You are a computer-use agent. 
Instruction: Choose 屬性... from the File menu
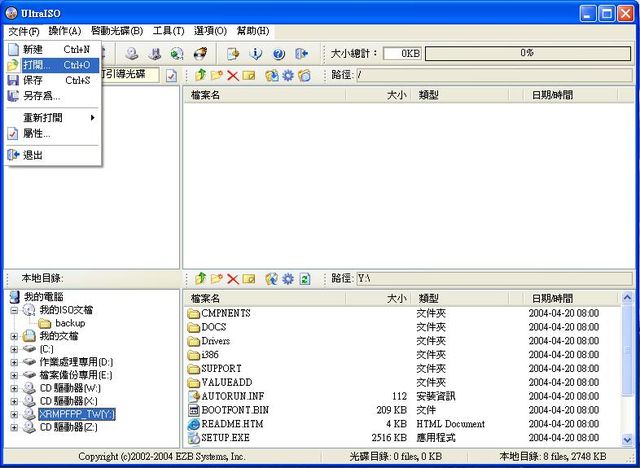pyautogui.click(x=53, y=133)
